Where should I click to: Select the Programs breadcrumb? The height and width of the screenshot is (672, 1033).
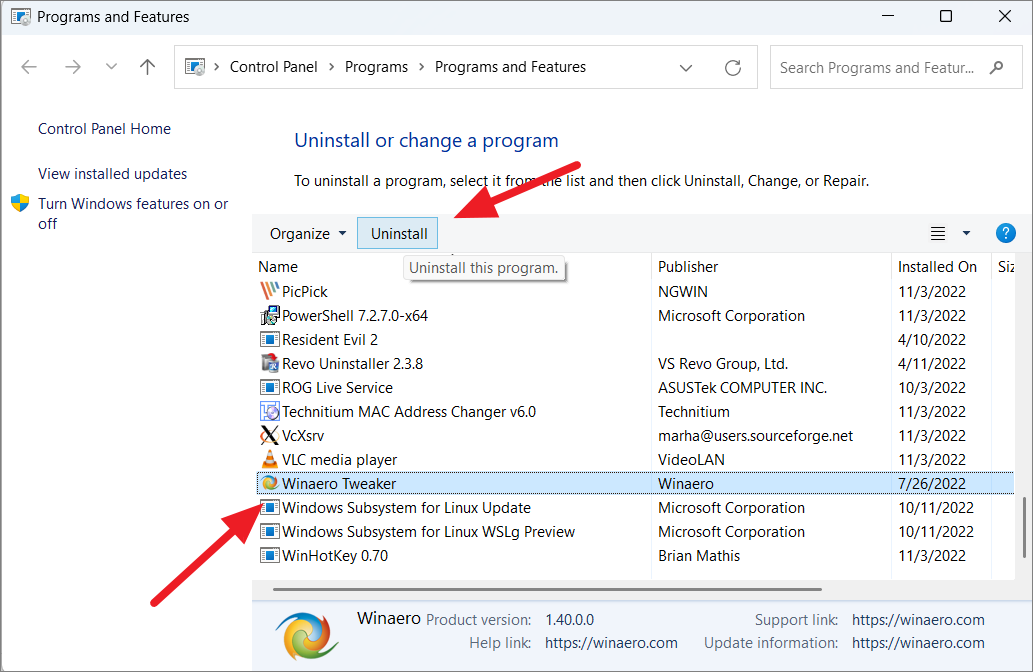click(x=376, y=67)
